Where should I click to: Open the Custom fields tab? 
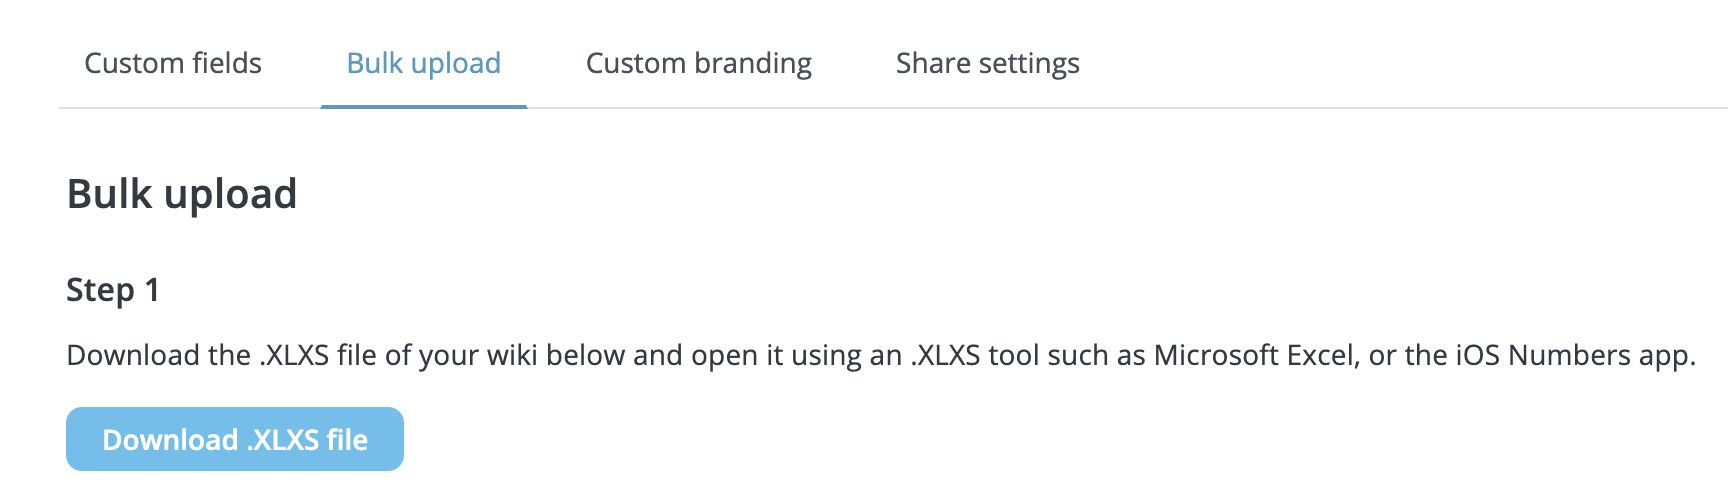point(173,63)
